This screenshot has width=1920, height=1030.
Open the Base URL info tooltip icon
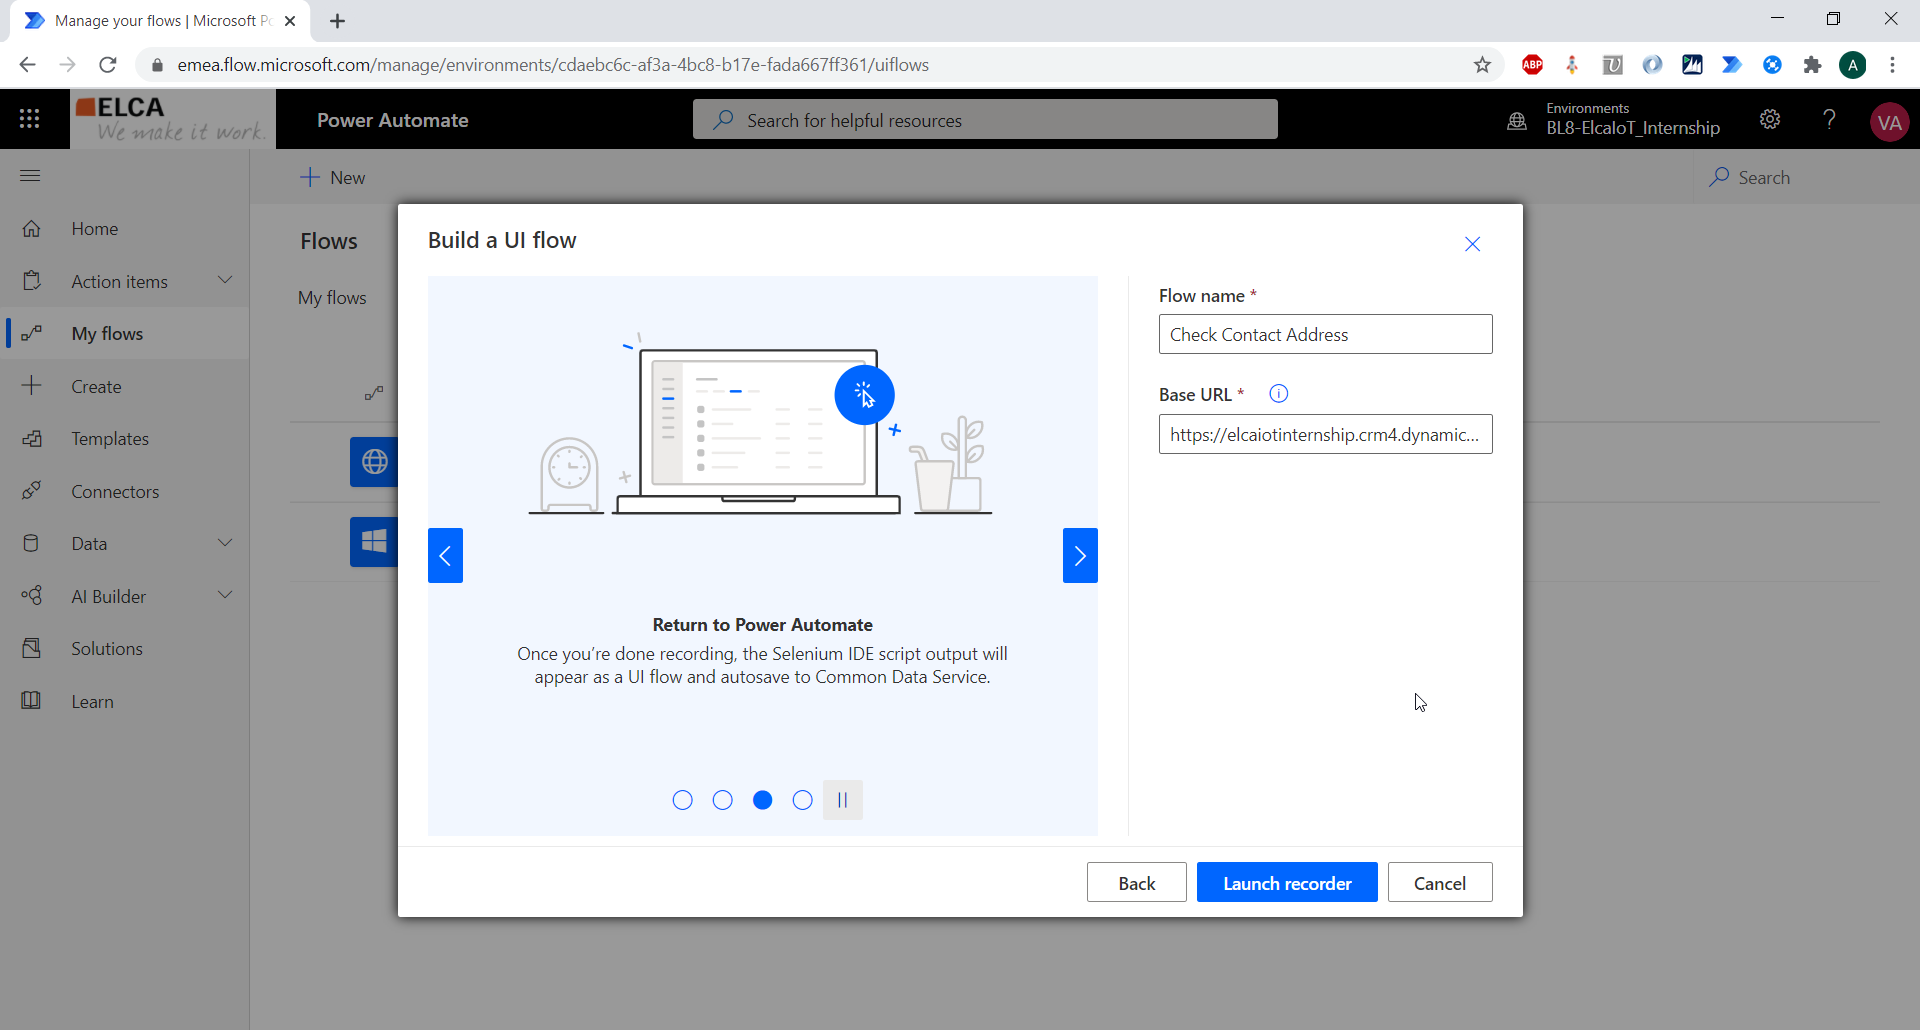tap(1278, 394)
